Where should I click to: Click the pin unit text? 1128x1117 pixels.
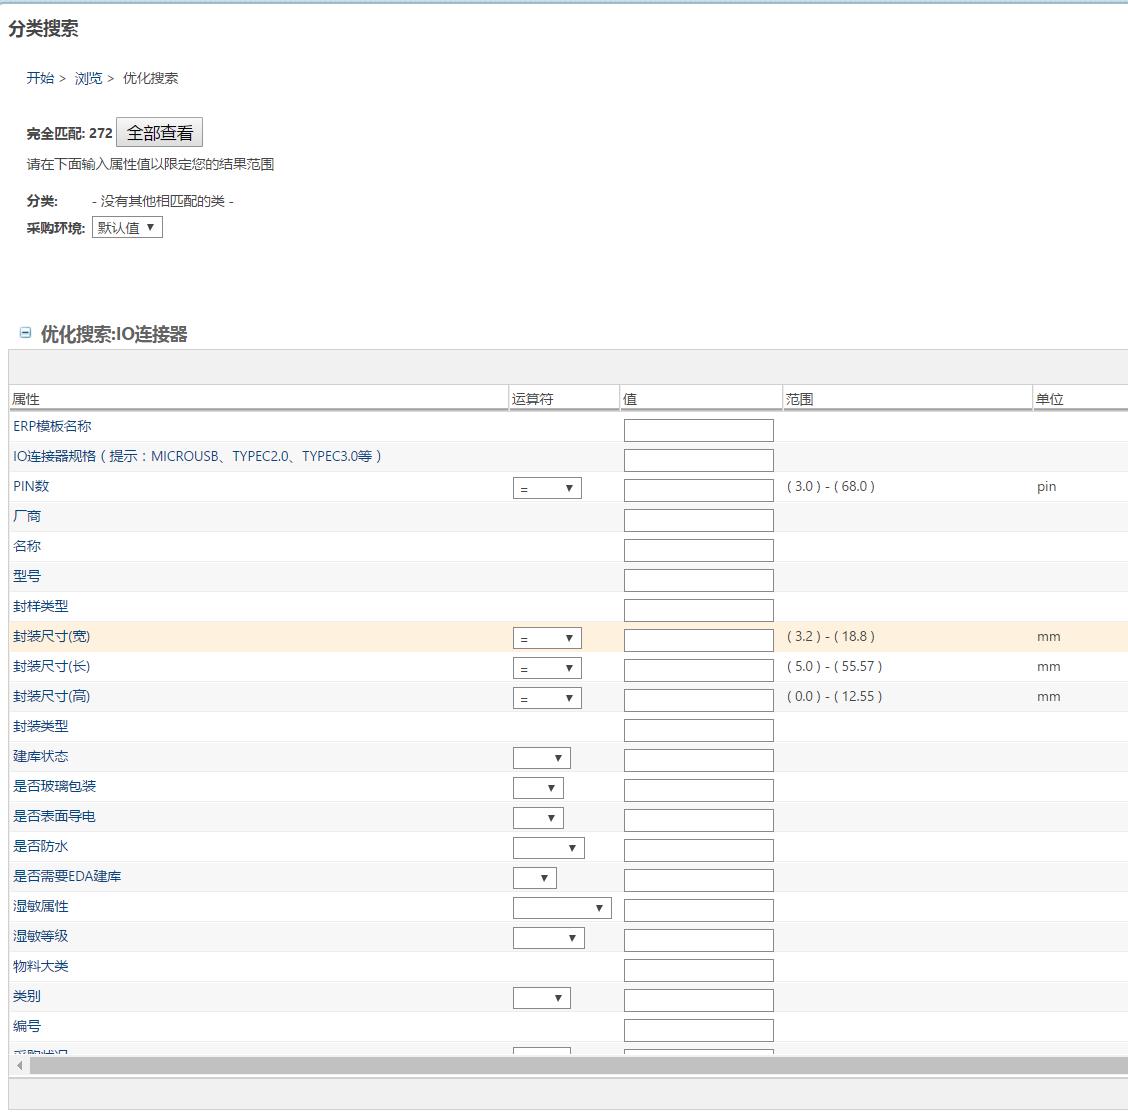click(x=1047, y=487)
